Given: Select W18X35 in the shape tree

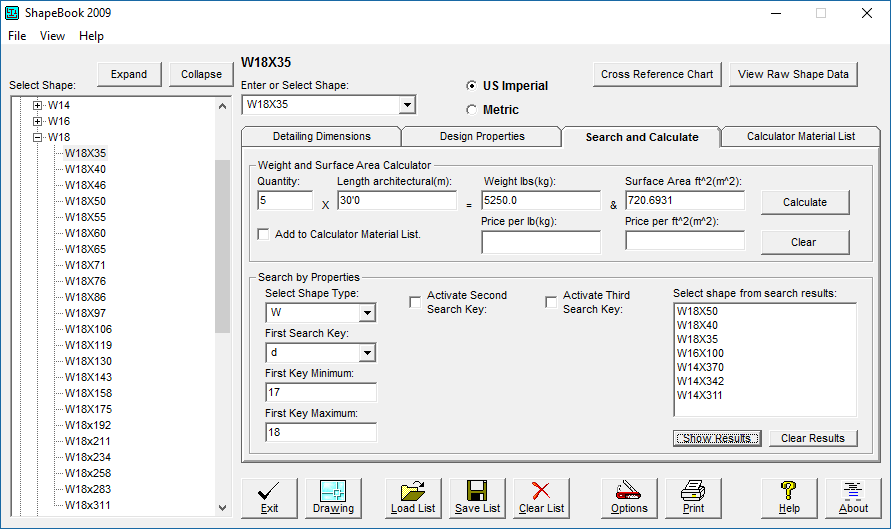Looking at the screenshot, I should 85,153.
